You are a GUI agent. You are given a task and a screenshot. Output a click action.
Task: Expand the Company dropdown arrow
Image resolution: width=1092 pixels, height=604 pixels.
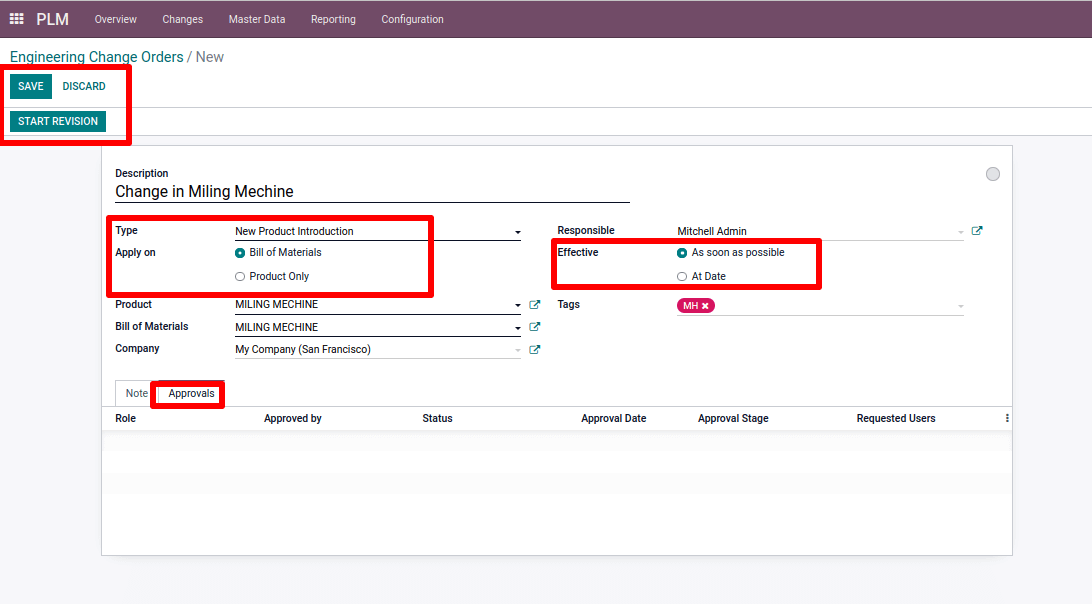(517, 350)
